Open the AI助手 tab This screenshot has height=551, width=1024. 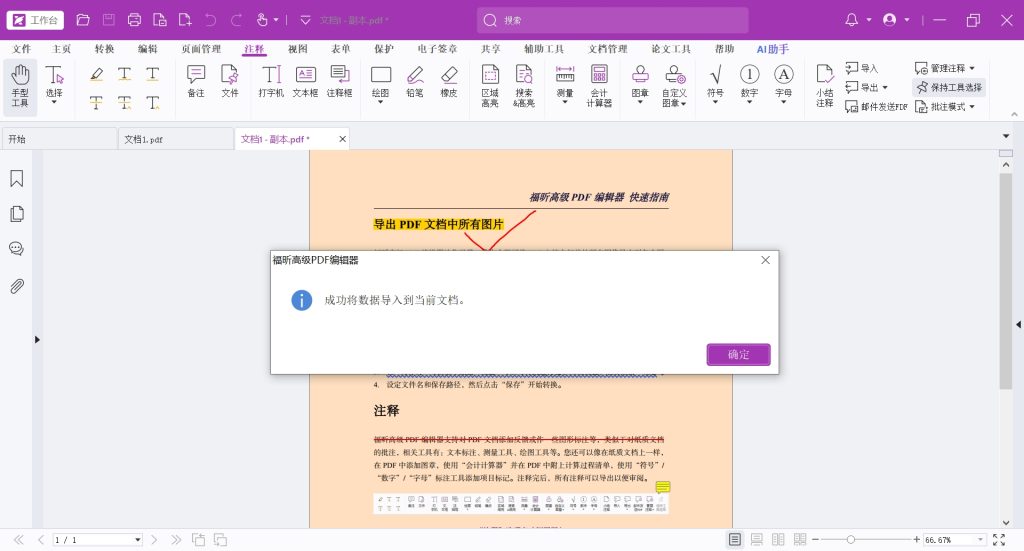pyautogui.click(x=773, y=49)
